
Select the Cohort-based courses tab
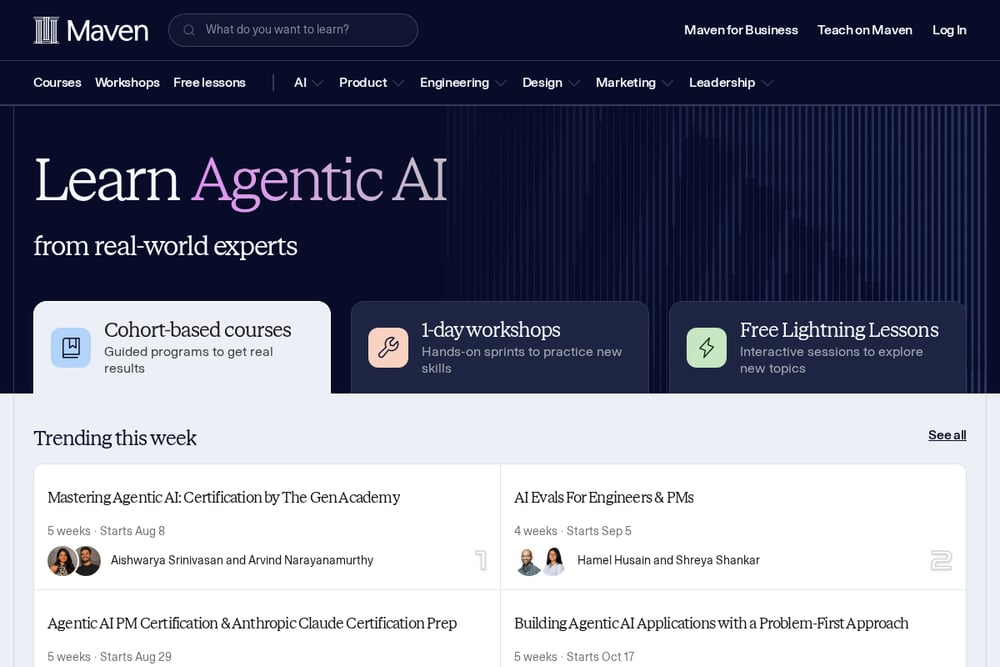tap(182, 348)
